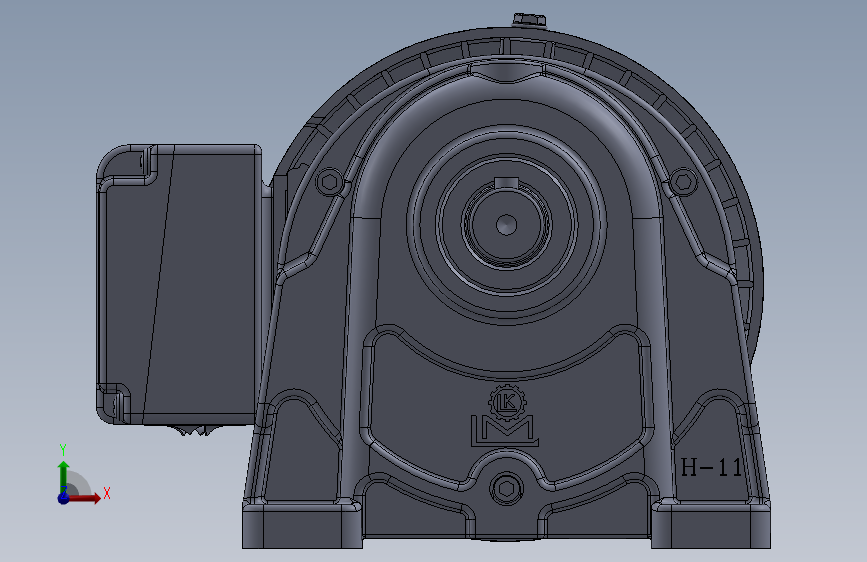Select the center hole of the output shaft
The width and height of the screenshot is (867, 562).
pos(506,225)
